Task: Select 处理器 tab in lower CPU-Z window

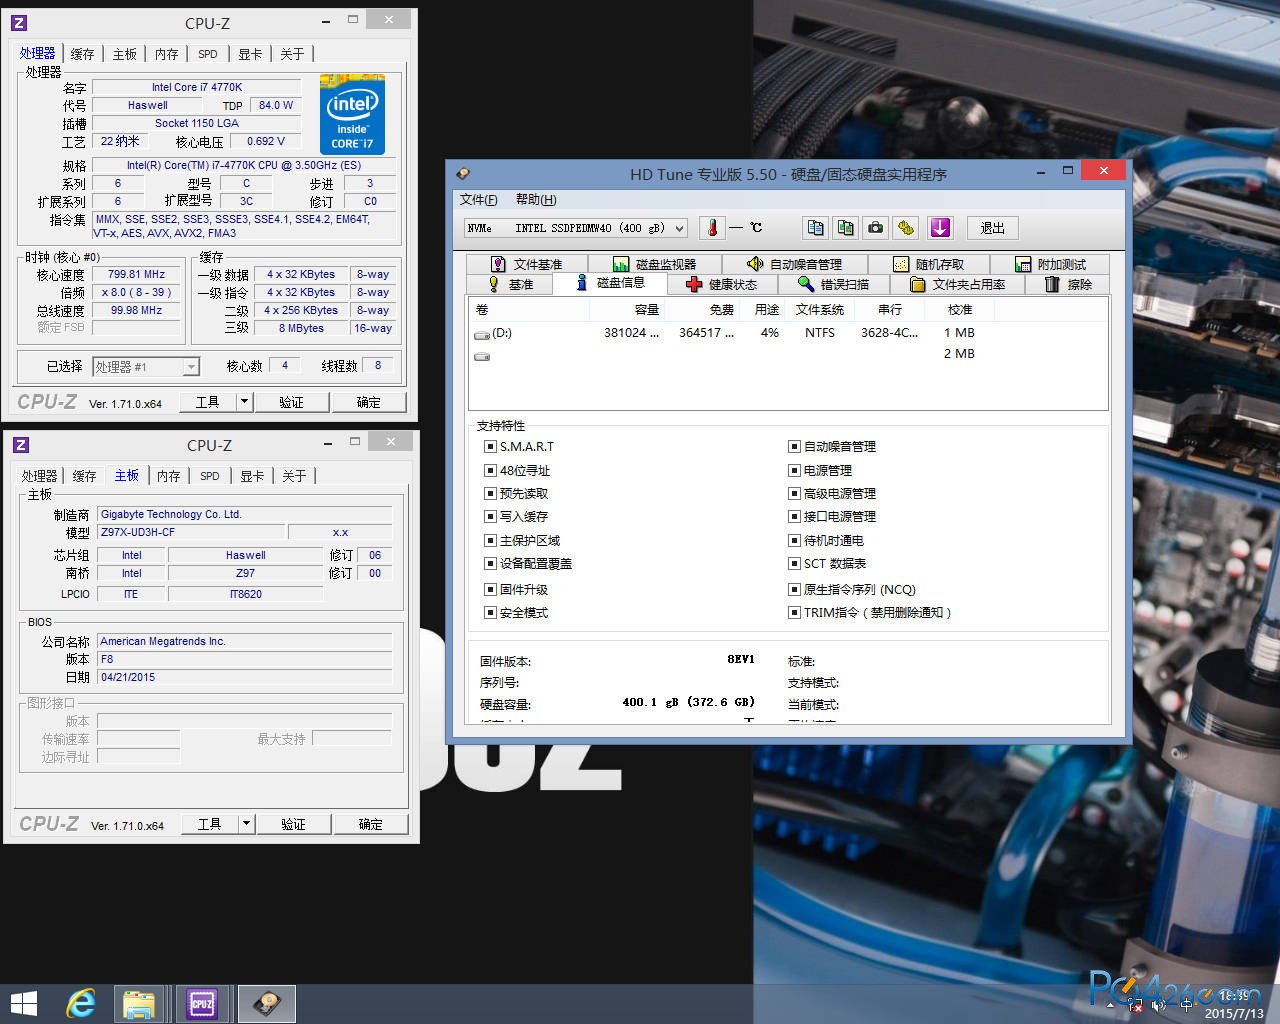Action: click(40, 476)
